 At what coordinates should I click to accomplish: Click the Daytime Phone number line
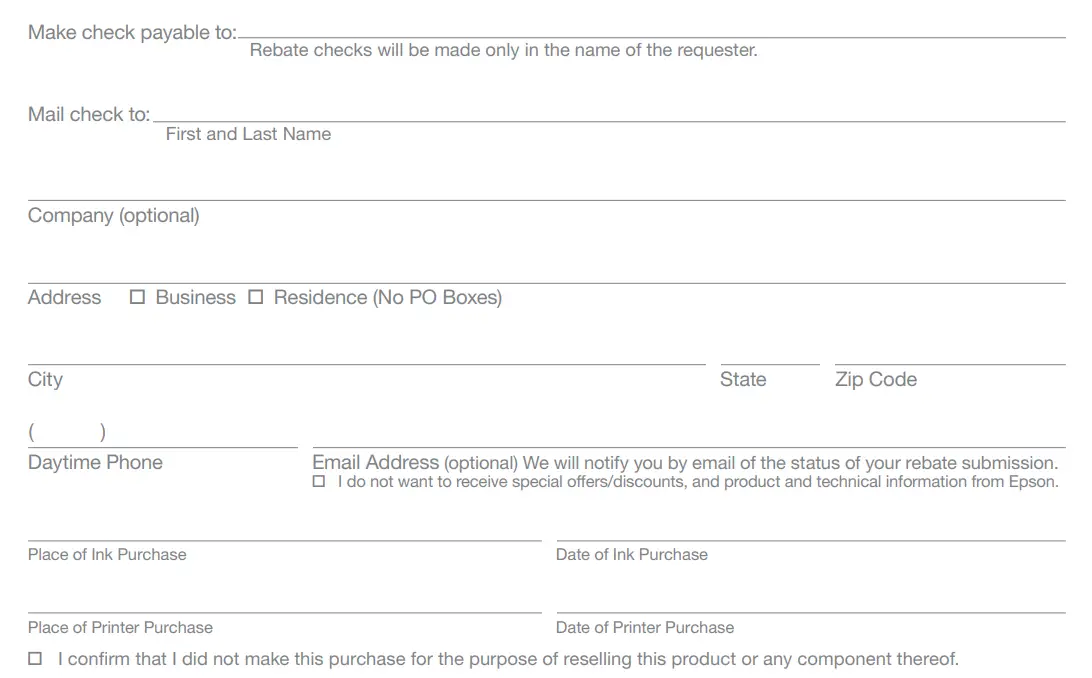[200, 436]
